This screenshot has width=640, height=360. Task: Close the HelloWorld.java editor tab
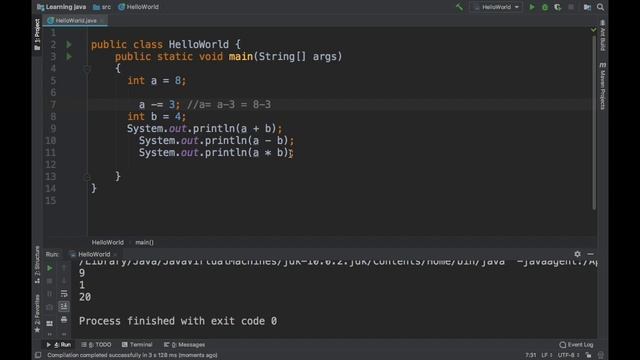tap(102, 20)
